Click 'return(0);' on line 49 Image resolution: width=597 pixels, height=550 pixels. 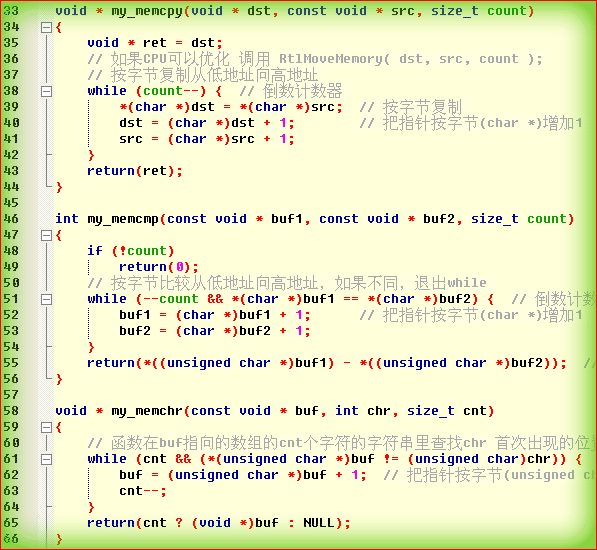click(x=159, y=267)
